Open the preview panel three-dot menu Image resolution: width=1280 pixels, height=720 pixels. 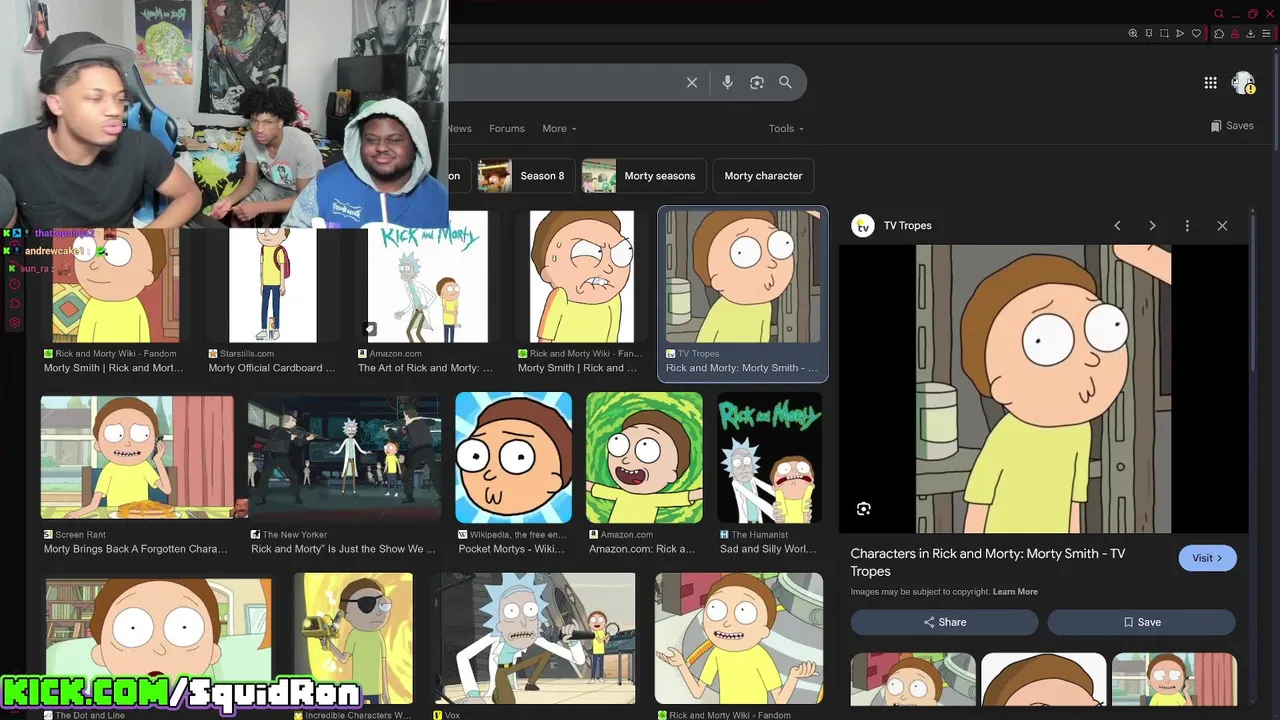coord(1187,226)
